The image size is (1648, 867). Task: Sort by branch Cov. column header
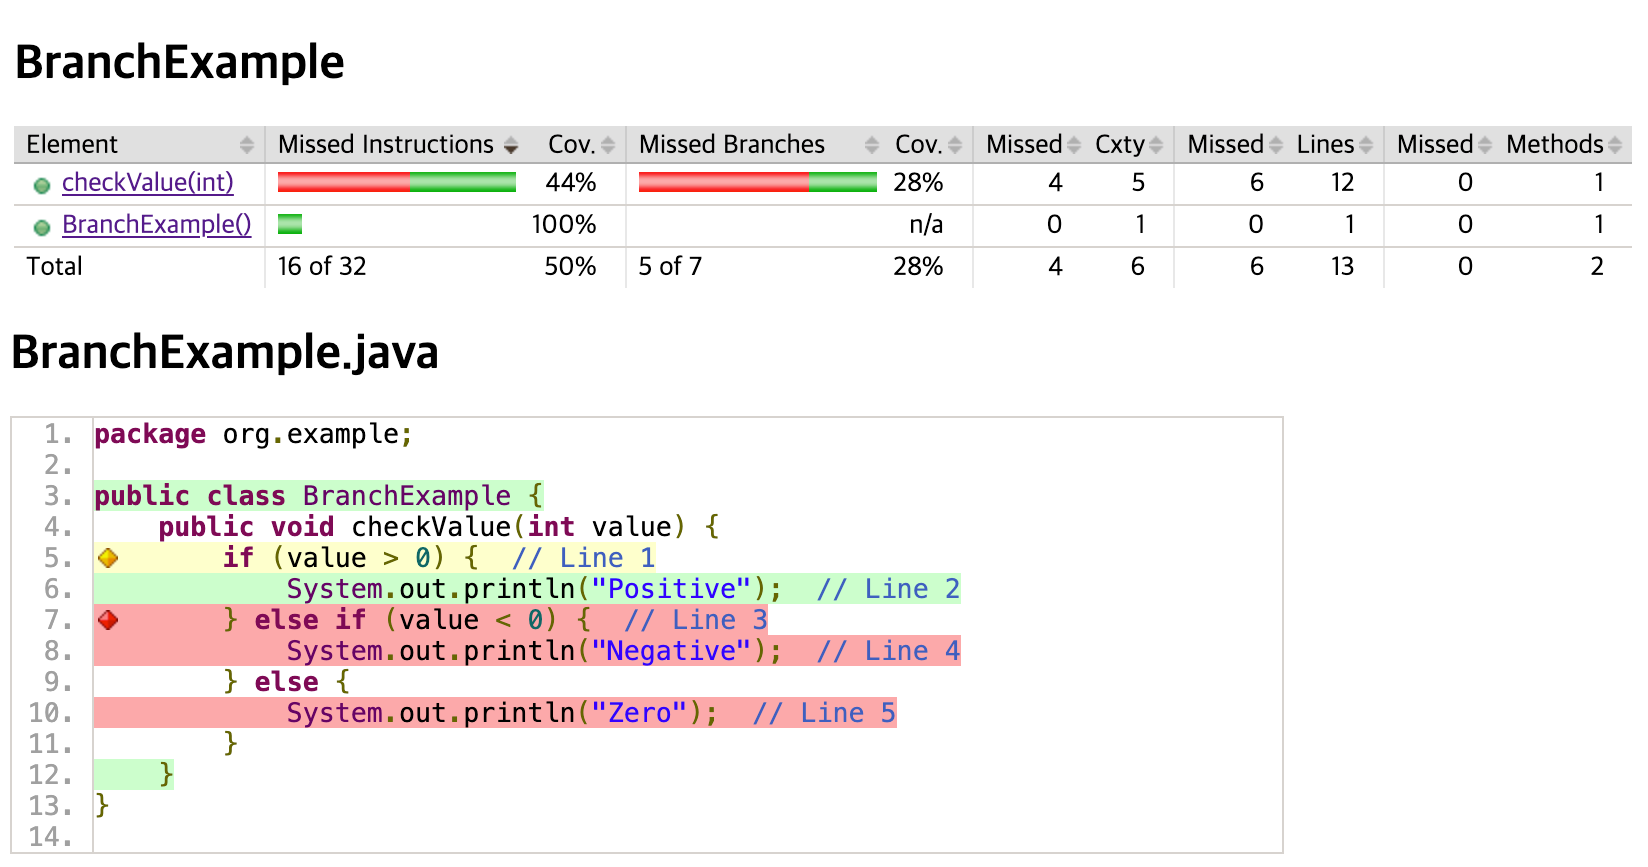point(929,144)
